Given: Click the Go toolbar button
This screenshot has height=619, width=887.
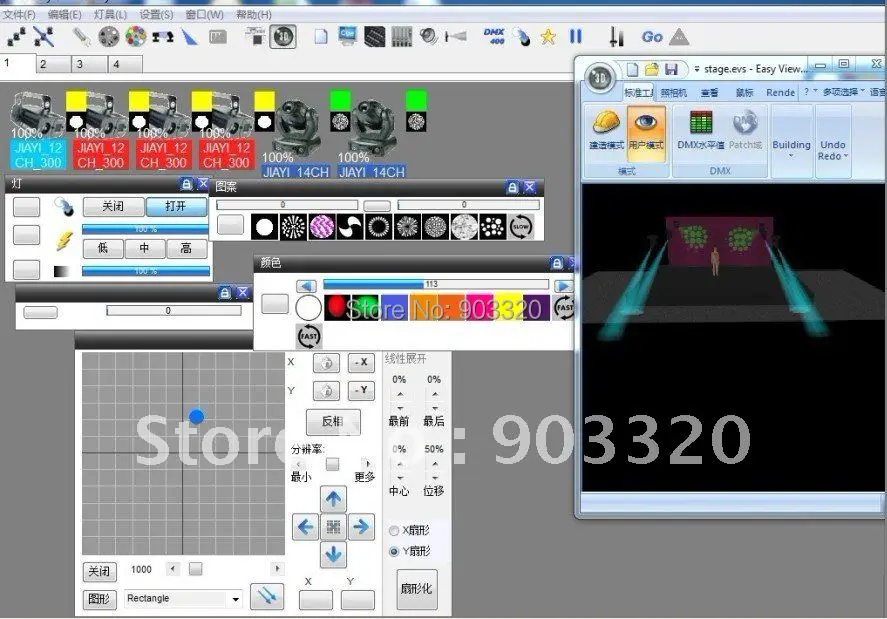Looking at the screenshot, I should click(652, 37).
